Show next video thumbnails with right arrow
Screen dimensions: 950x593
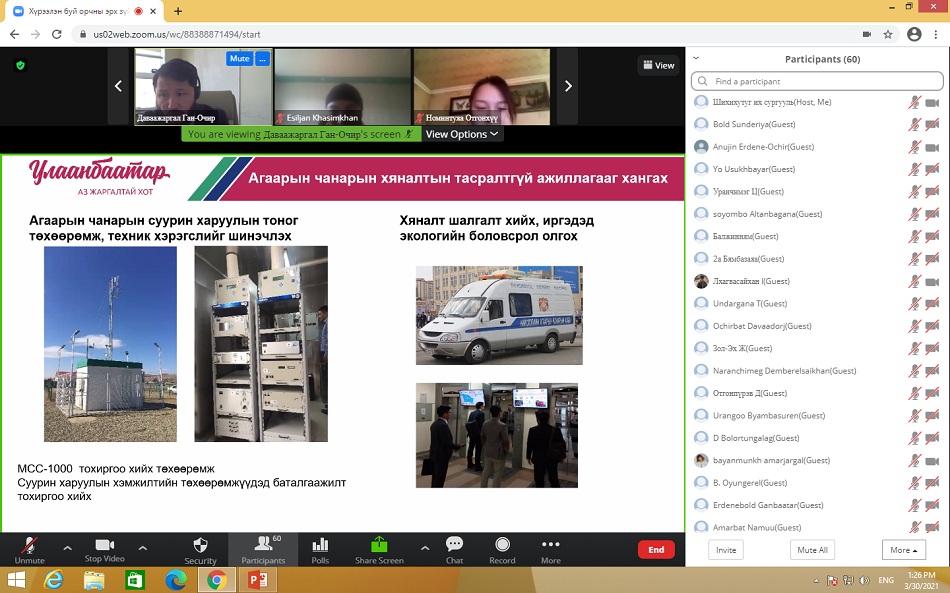coord(568,86)
